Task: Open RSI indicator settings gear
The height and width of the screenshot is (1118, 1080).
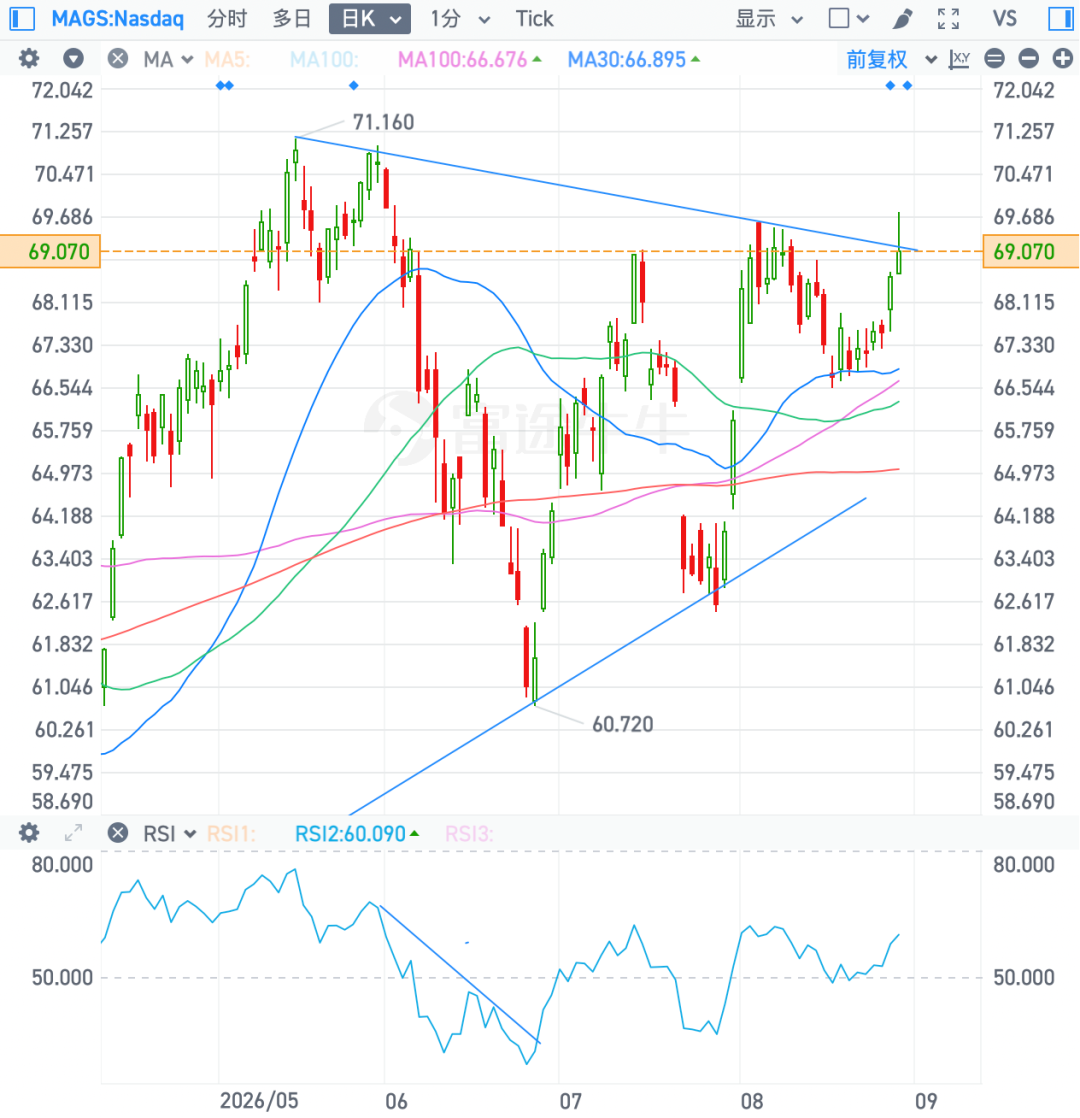Action: pos(29,833)
